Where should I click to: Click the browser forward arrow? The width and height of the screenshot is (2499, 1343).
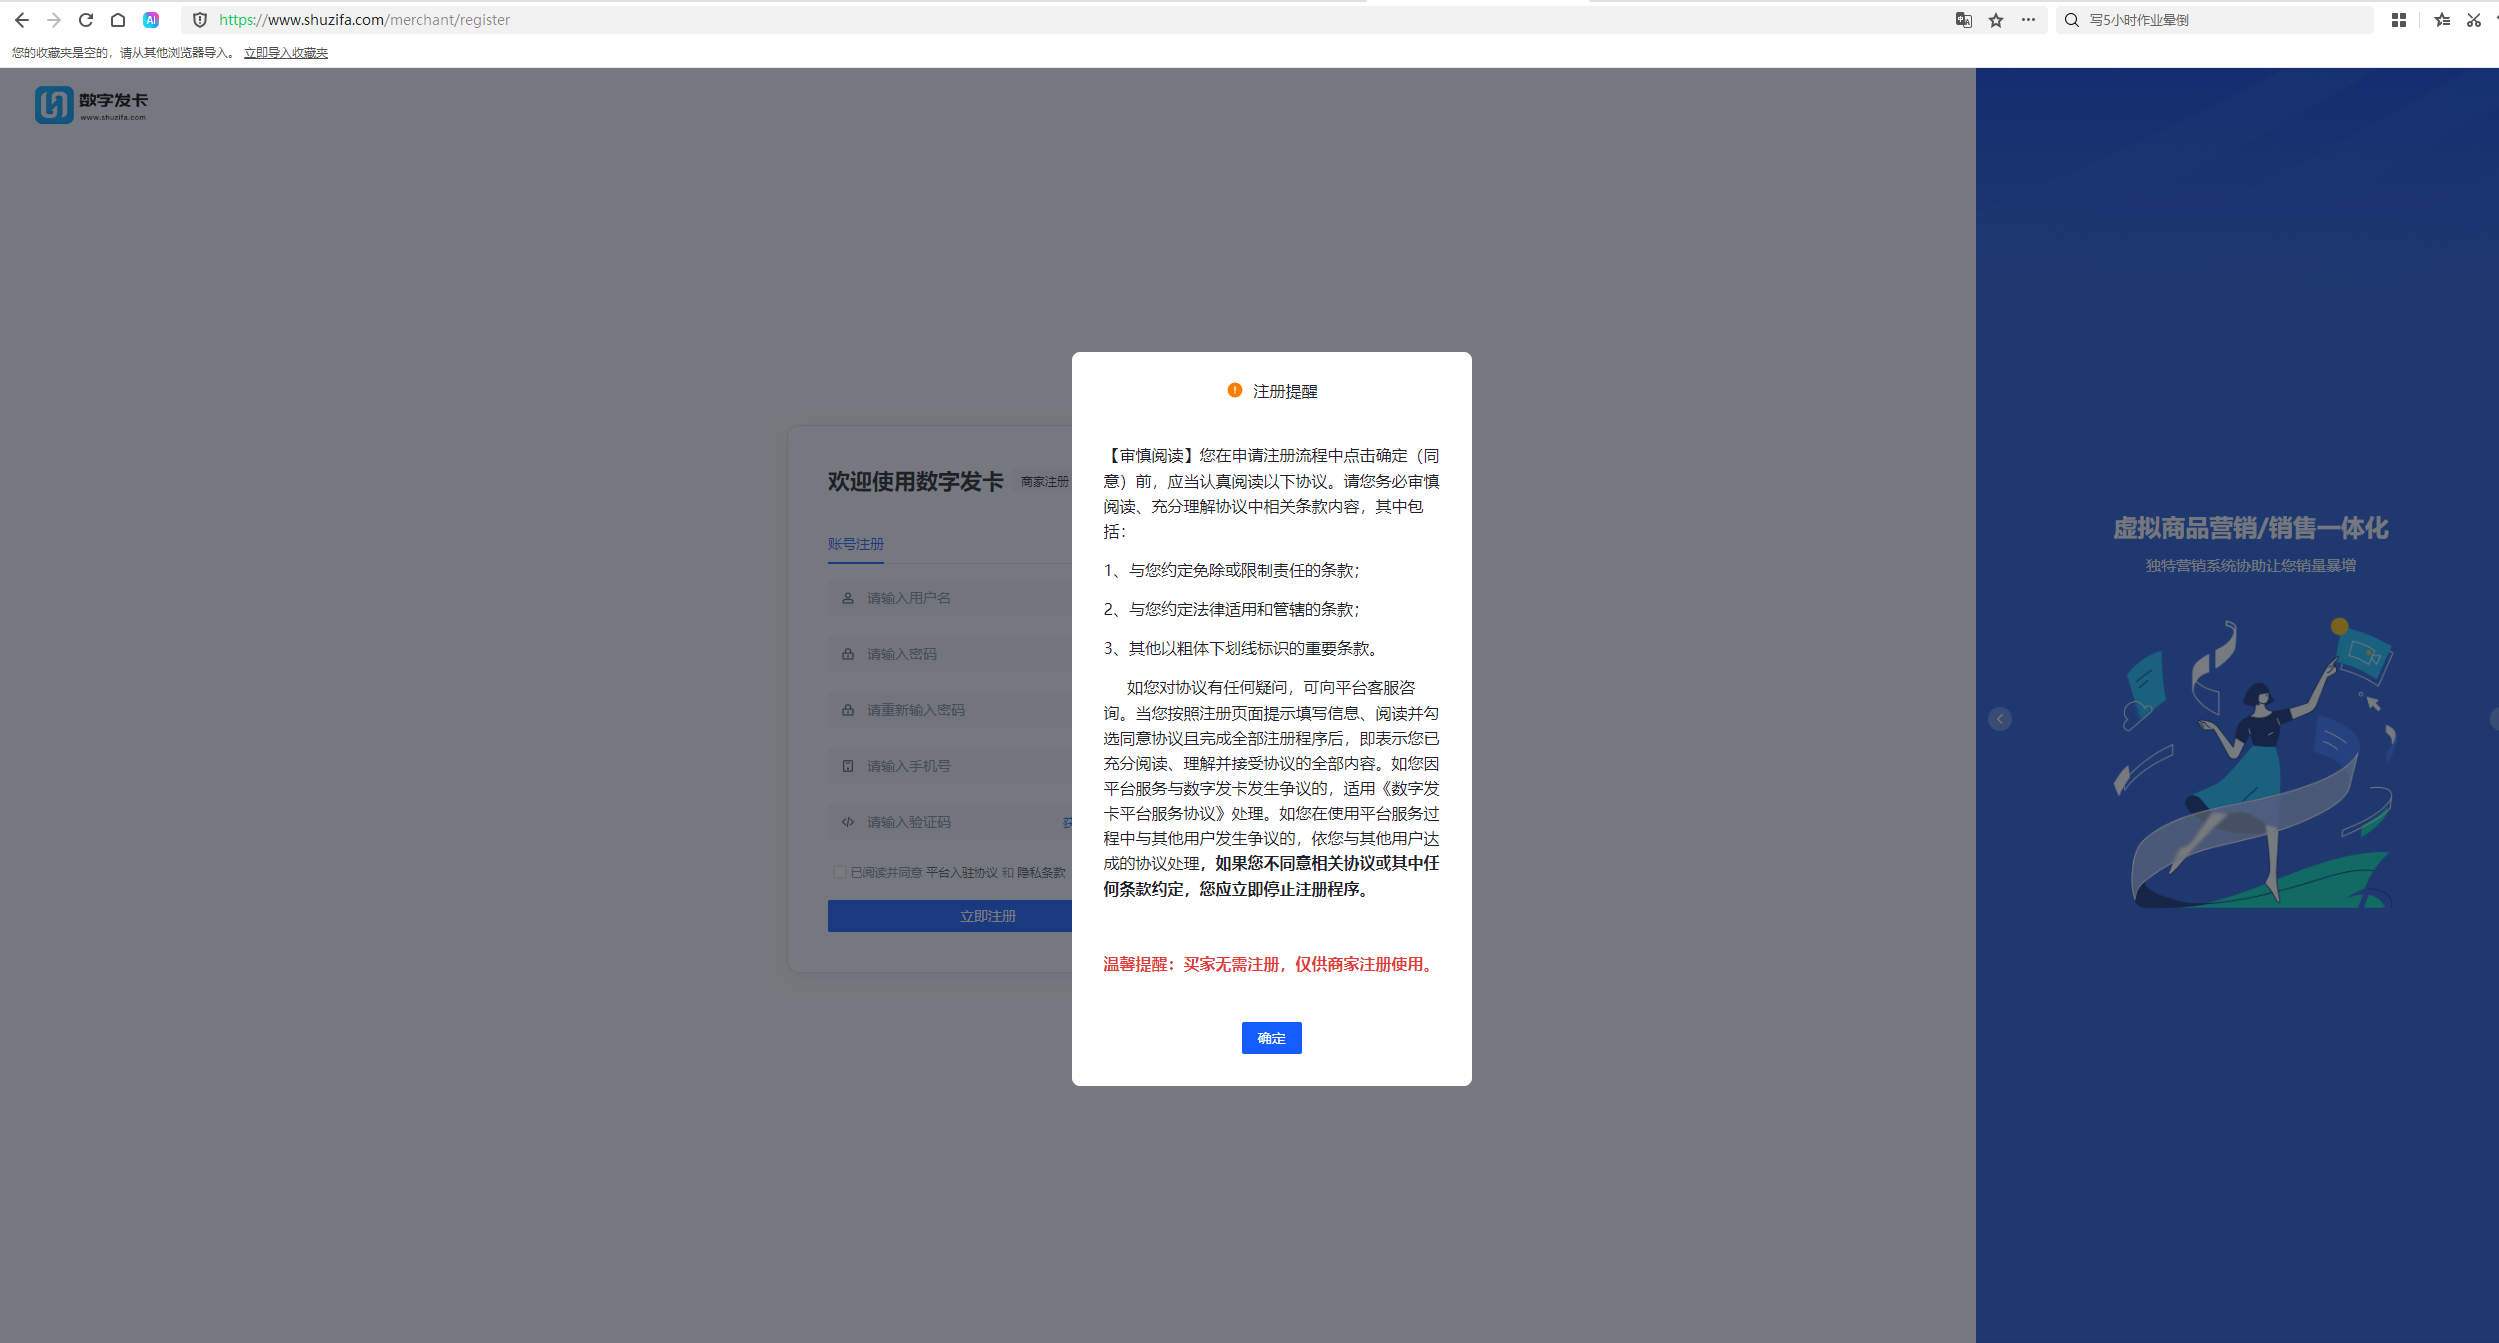click(54, 20)
